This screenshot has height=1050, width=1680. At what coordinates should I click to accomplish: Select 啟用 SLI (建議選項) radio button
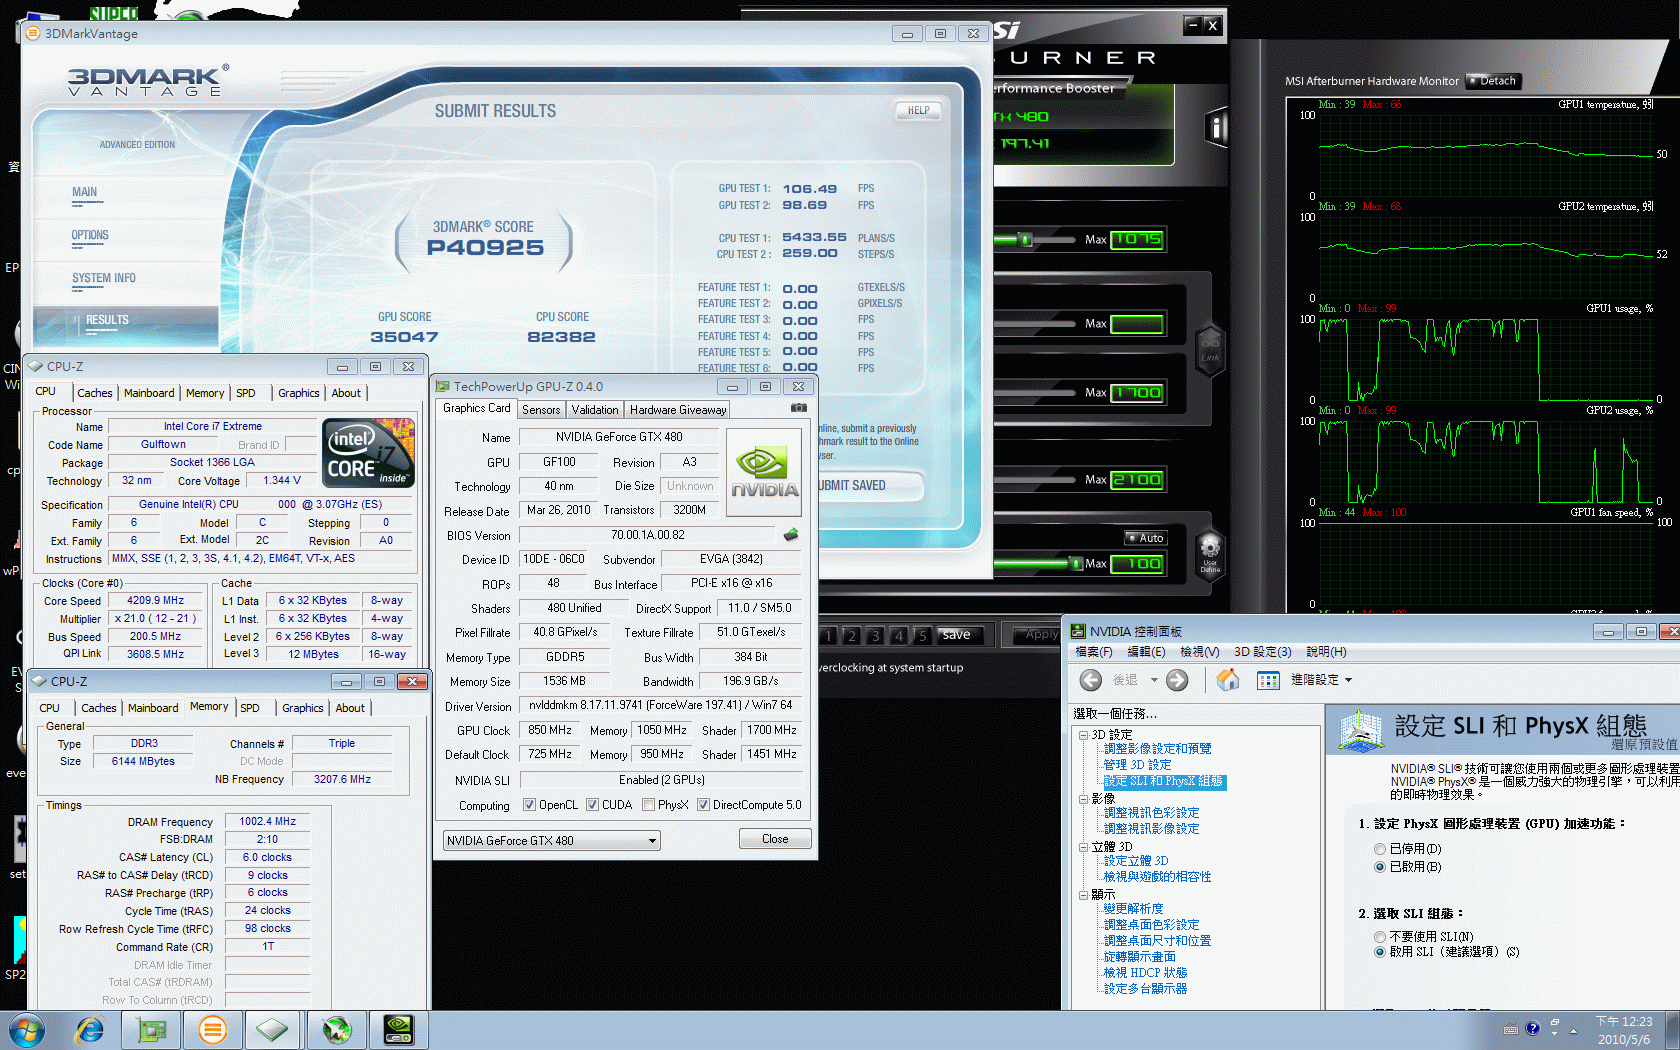point(1380,952)
